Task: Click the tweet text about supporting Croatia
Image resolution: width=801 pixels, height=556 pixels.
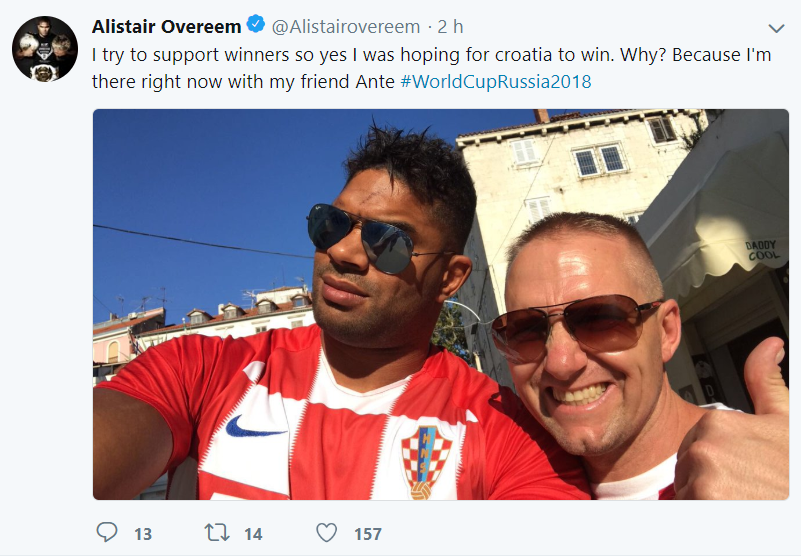Action: (432, 68)
